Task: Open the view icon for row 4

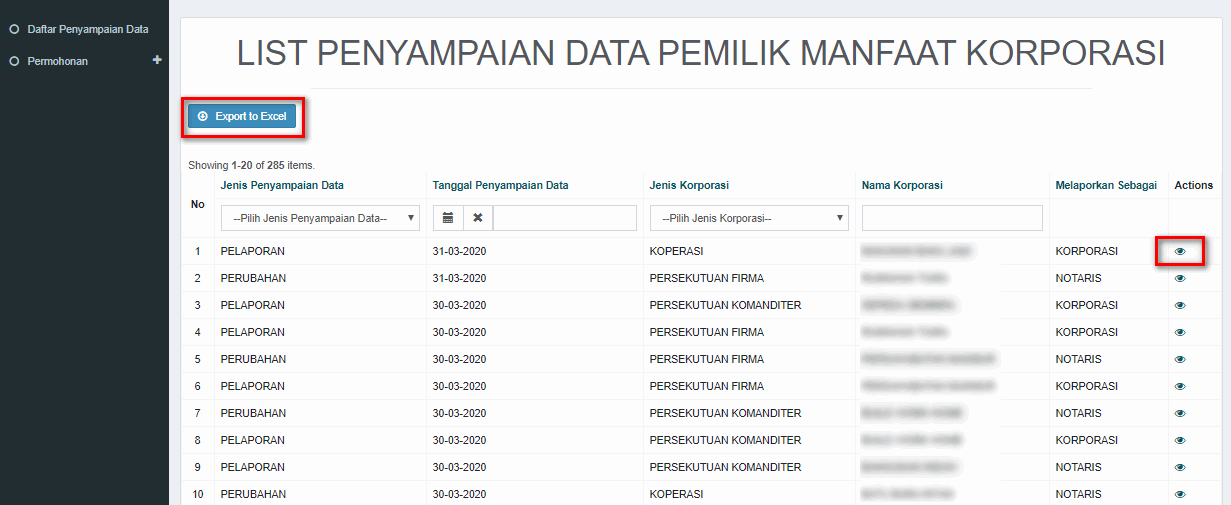Action: coord(1180,332)
